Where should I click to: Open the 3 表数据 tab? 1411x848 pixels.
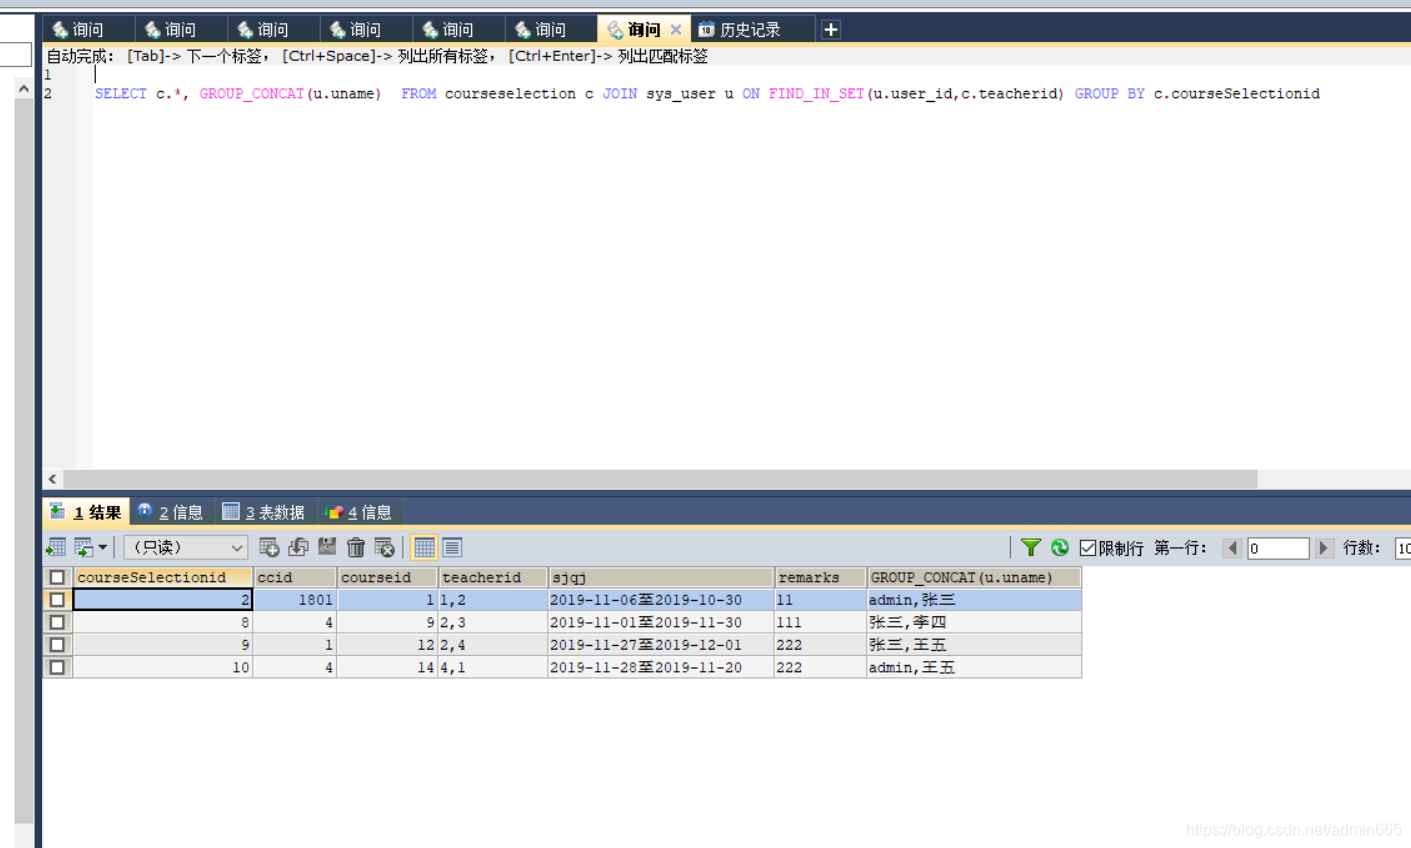pyautogui.click(x=264, y=512)
